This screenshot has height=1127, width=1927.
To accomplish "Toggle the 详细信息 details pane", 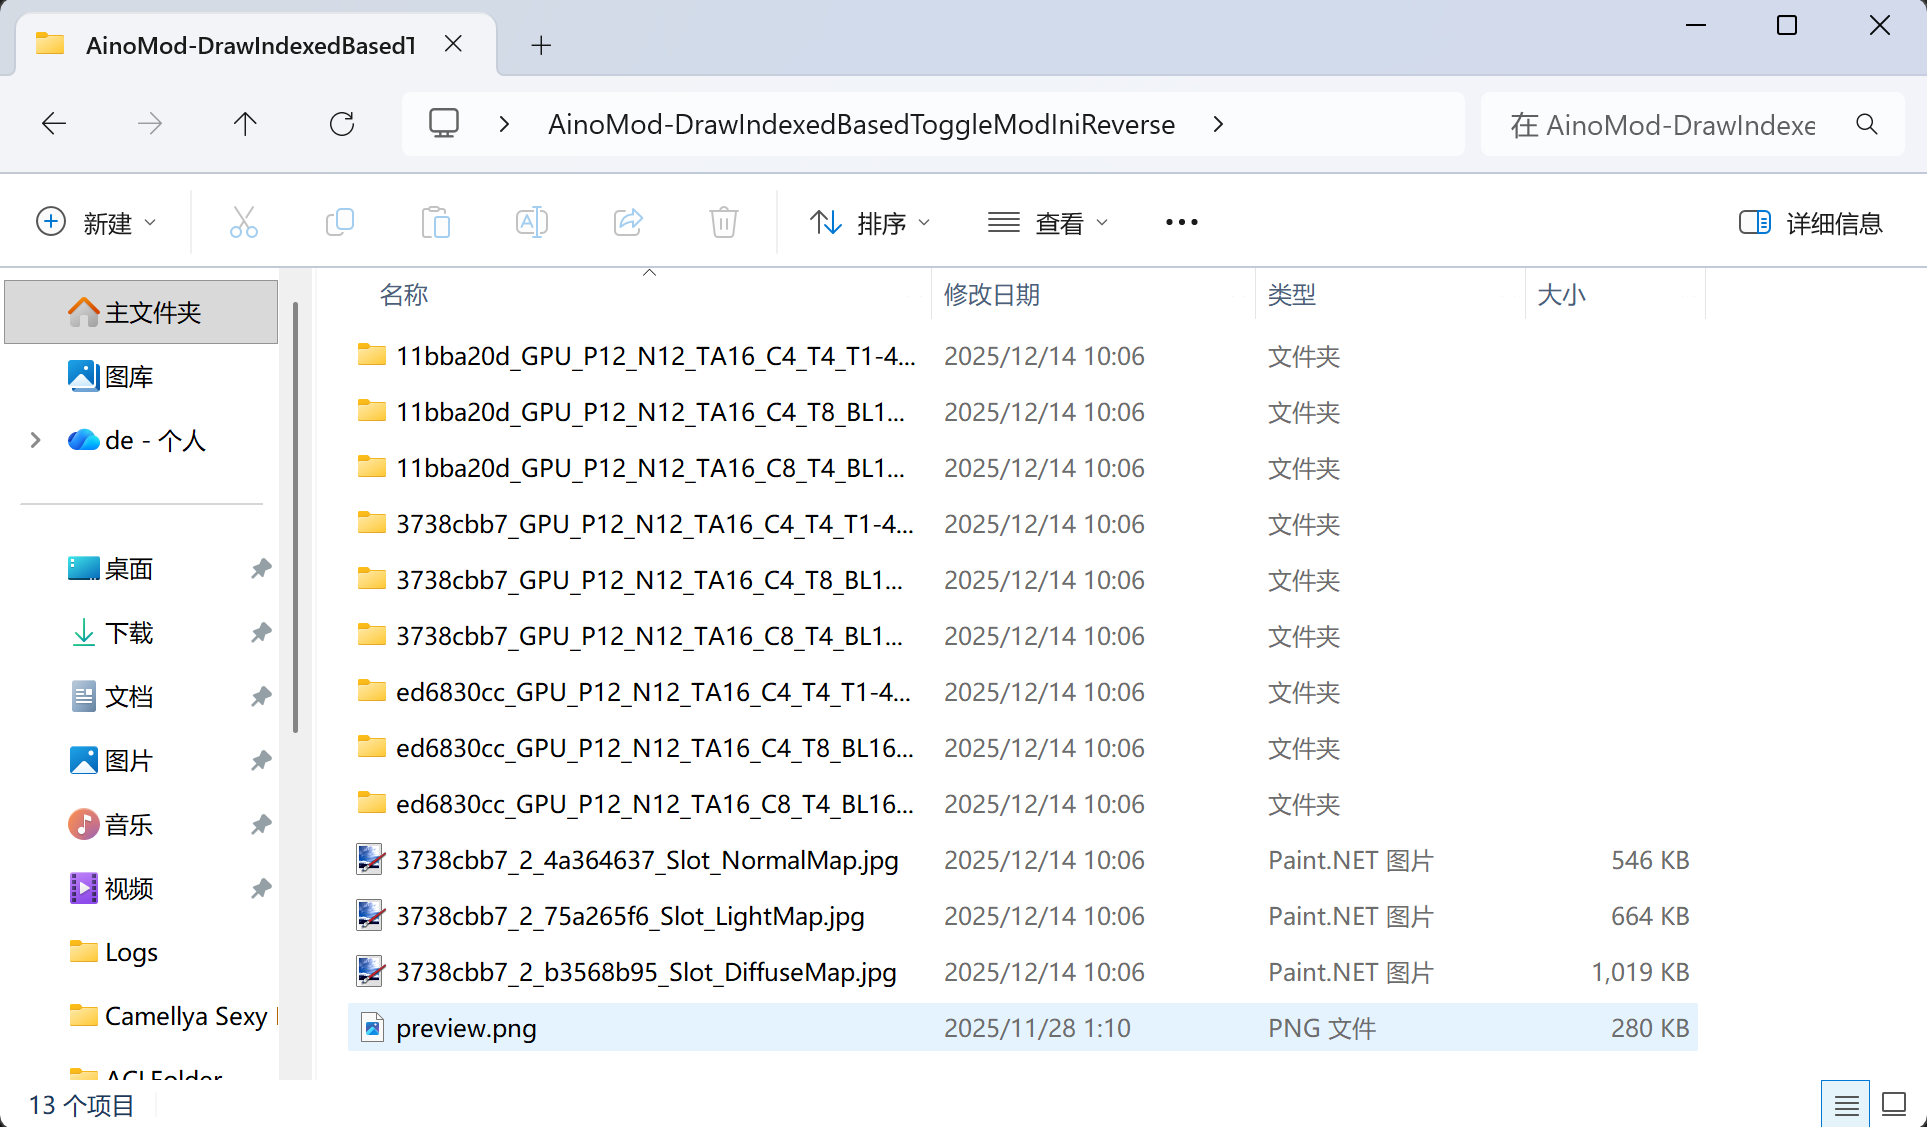I will tap(1810, 222).
